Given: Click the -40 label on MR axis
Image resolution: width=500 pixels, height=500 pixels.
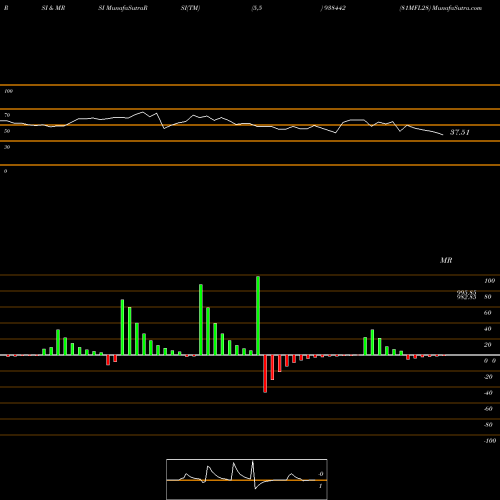Looking at the screenshot, I should tap(488, 393).
